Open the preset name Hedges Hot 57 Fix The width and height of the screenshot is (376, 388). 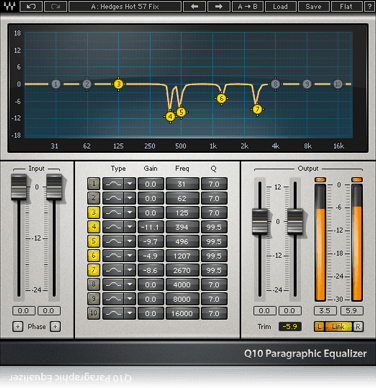click(x=125, y=6)
